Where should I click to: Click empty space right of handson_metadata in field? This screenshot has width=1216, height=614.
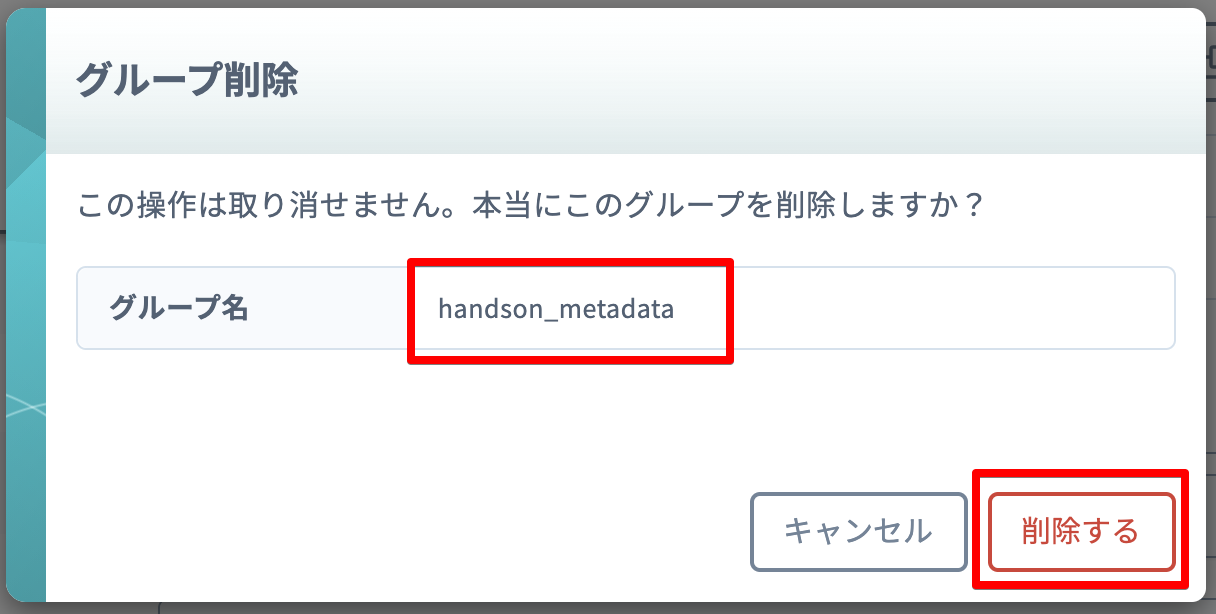coord(950,309)
